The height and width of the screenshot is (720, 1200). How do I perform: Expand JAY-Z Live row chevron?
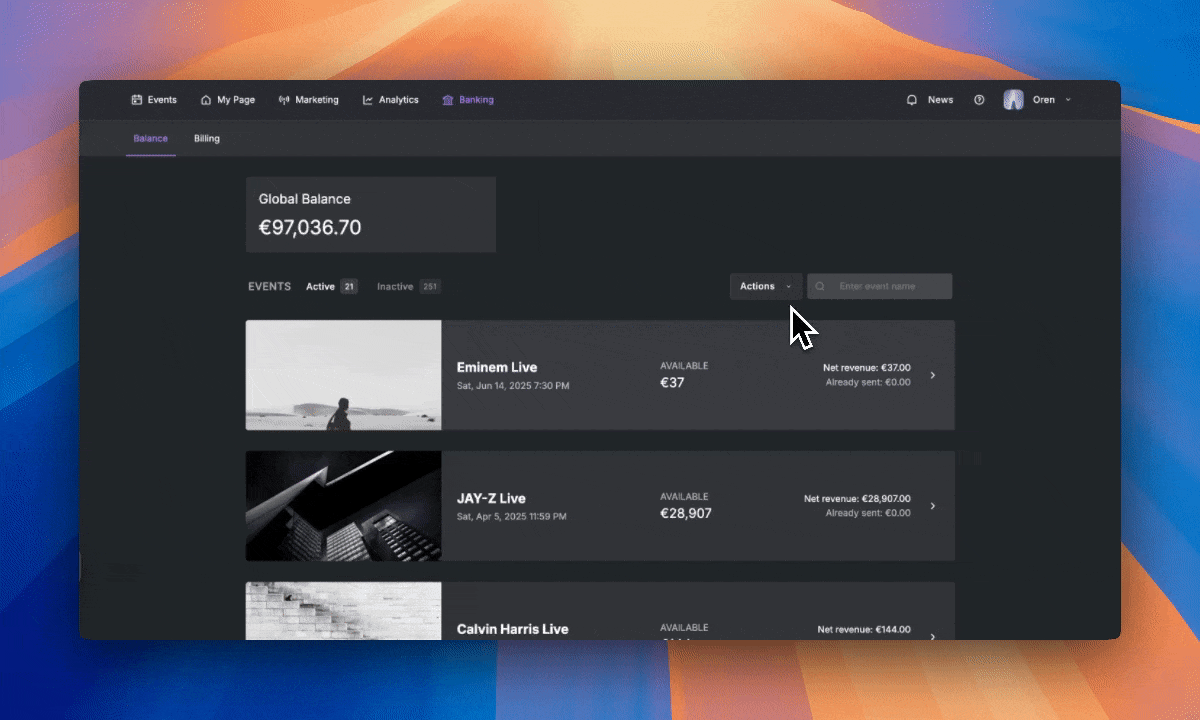933,506
